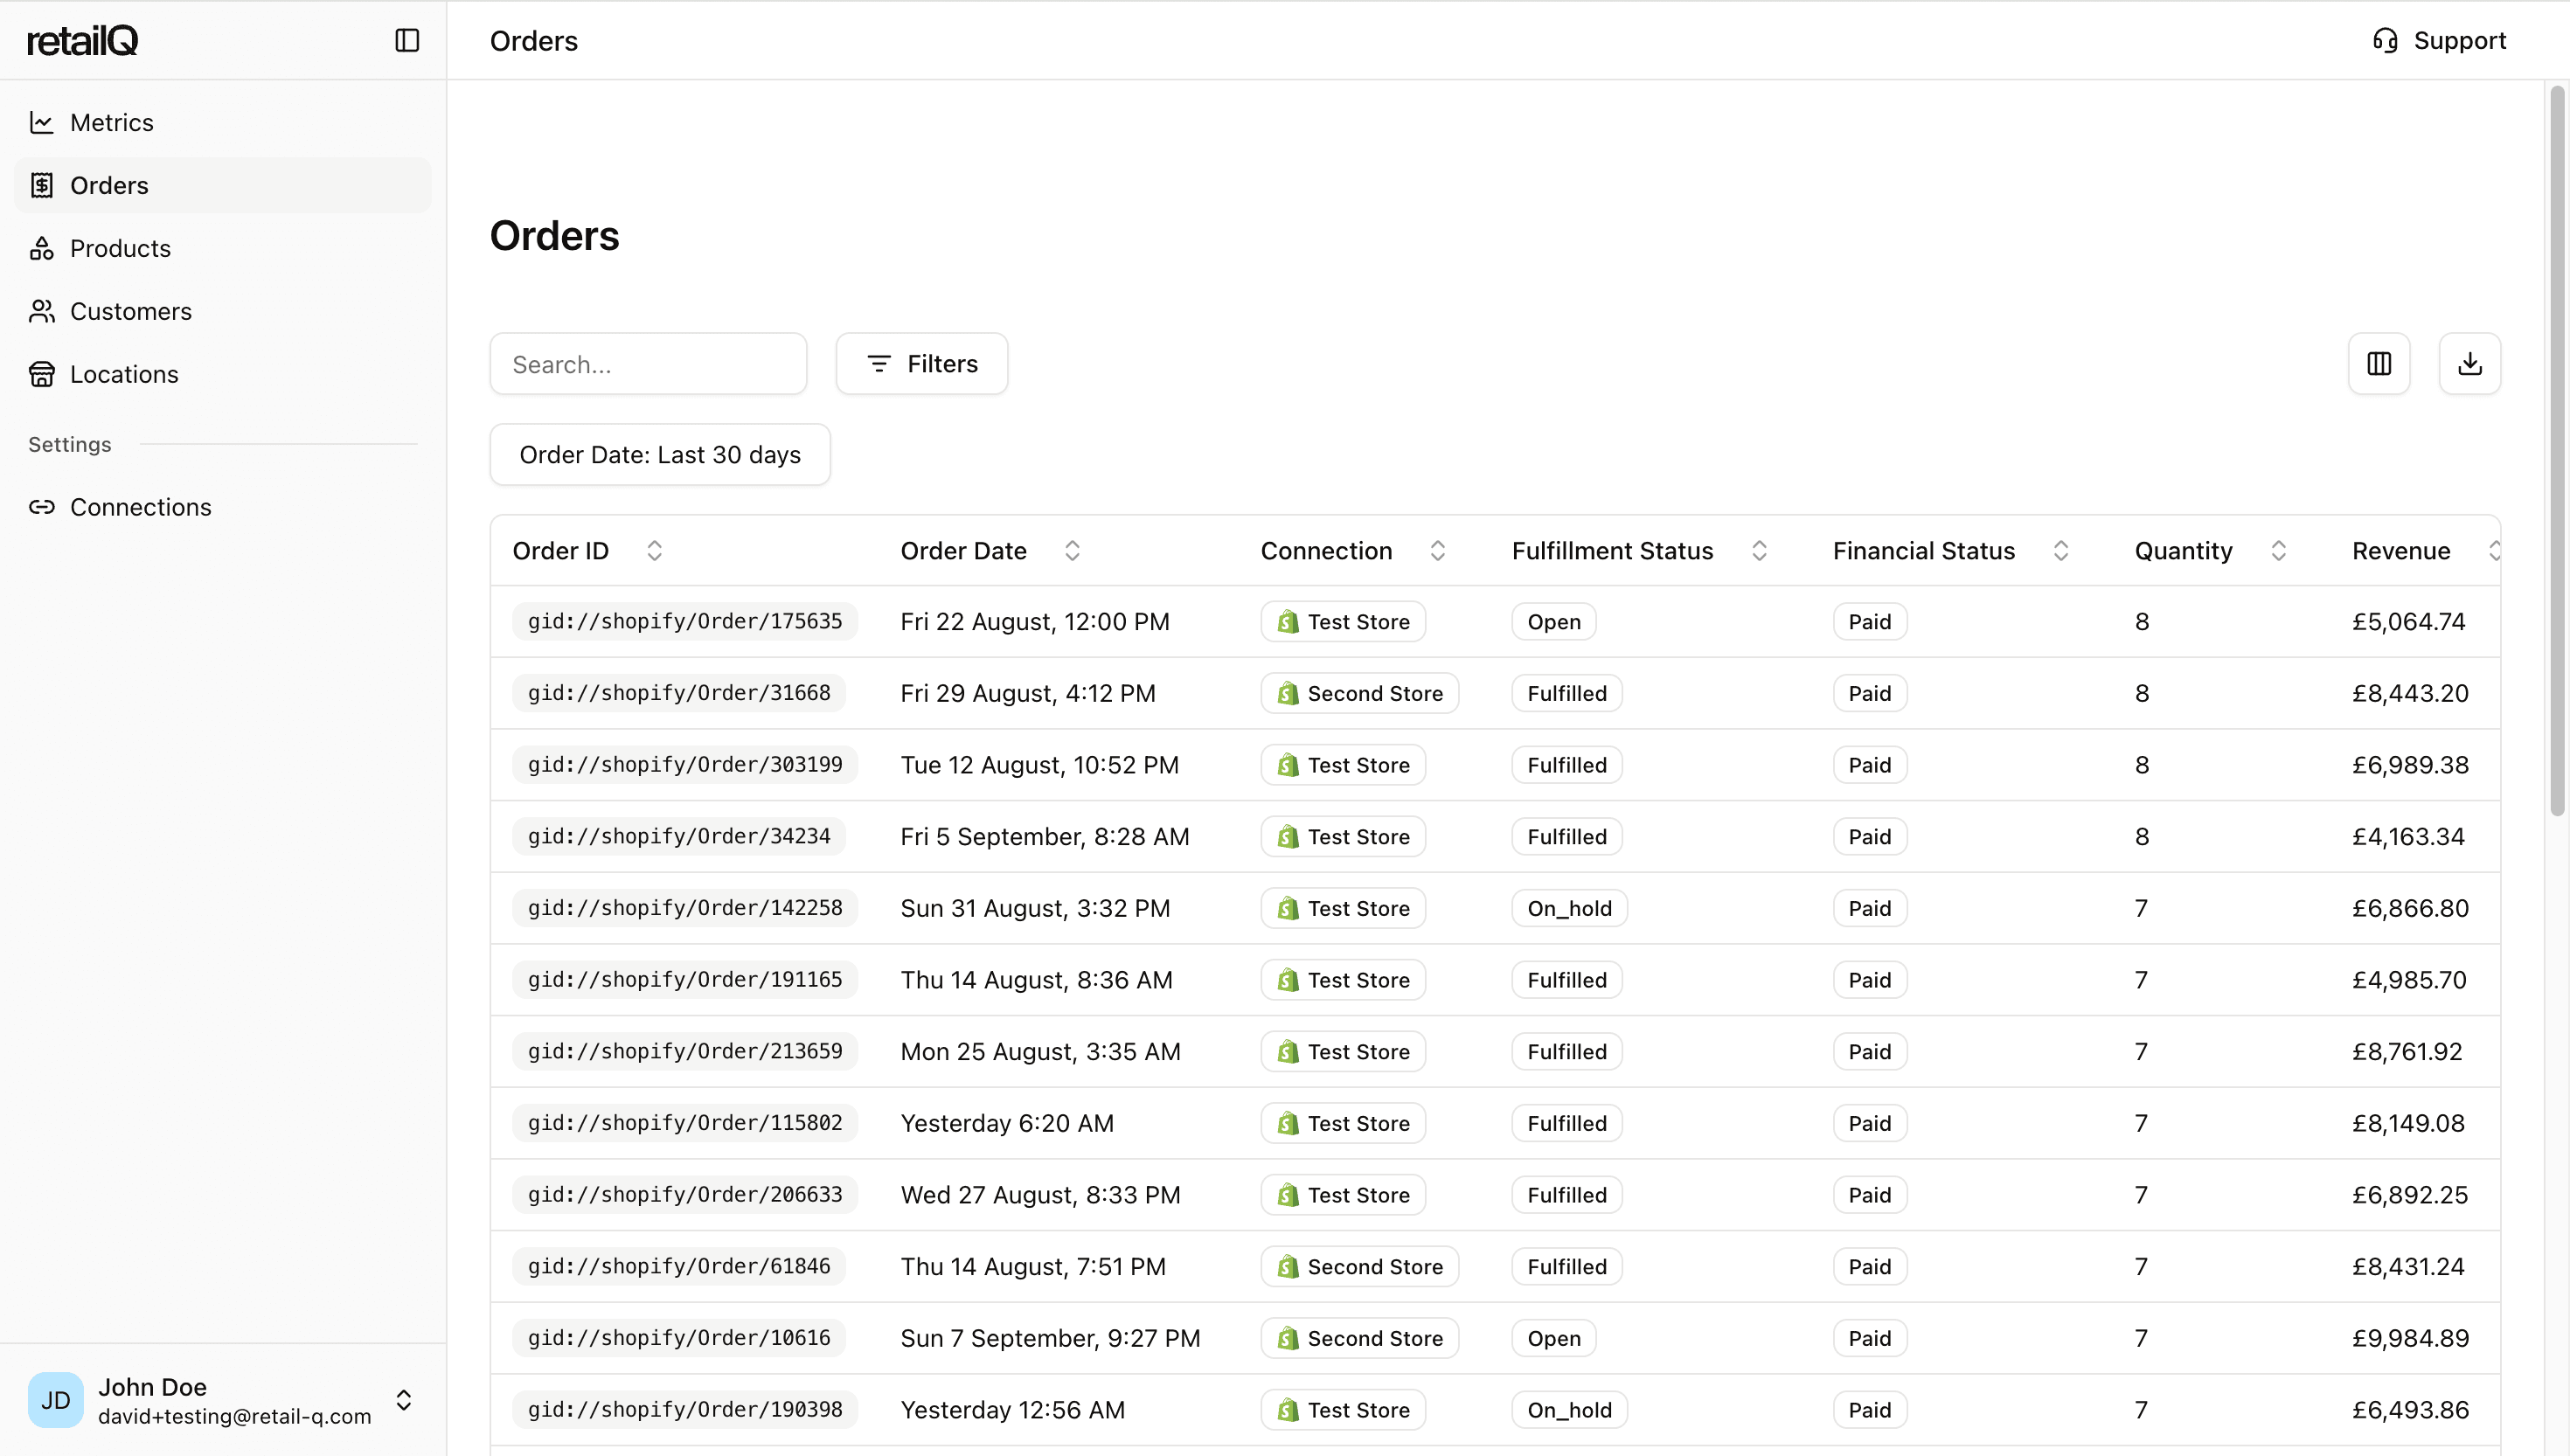Image resolution: width=2570 pixels, height=1456 pixels.
Task: Open the Filters dropdown
Action: 921,364
